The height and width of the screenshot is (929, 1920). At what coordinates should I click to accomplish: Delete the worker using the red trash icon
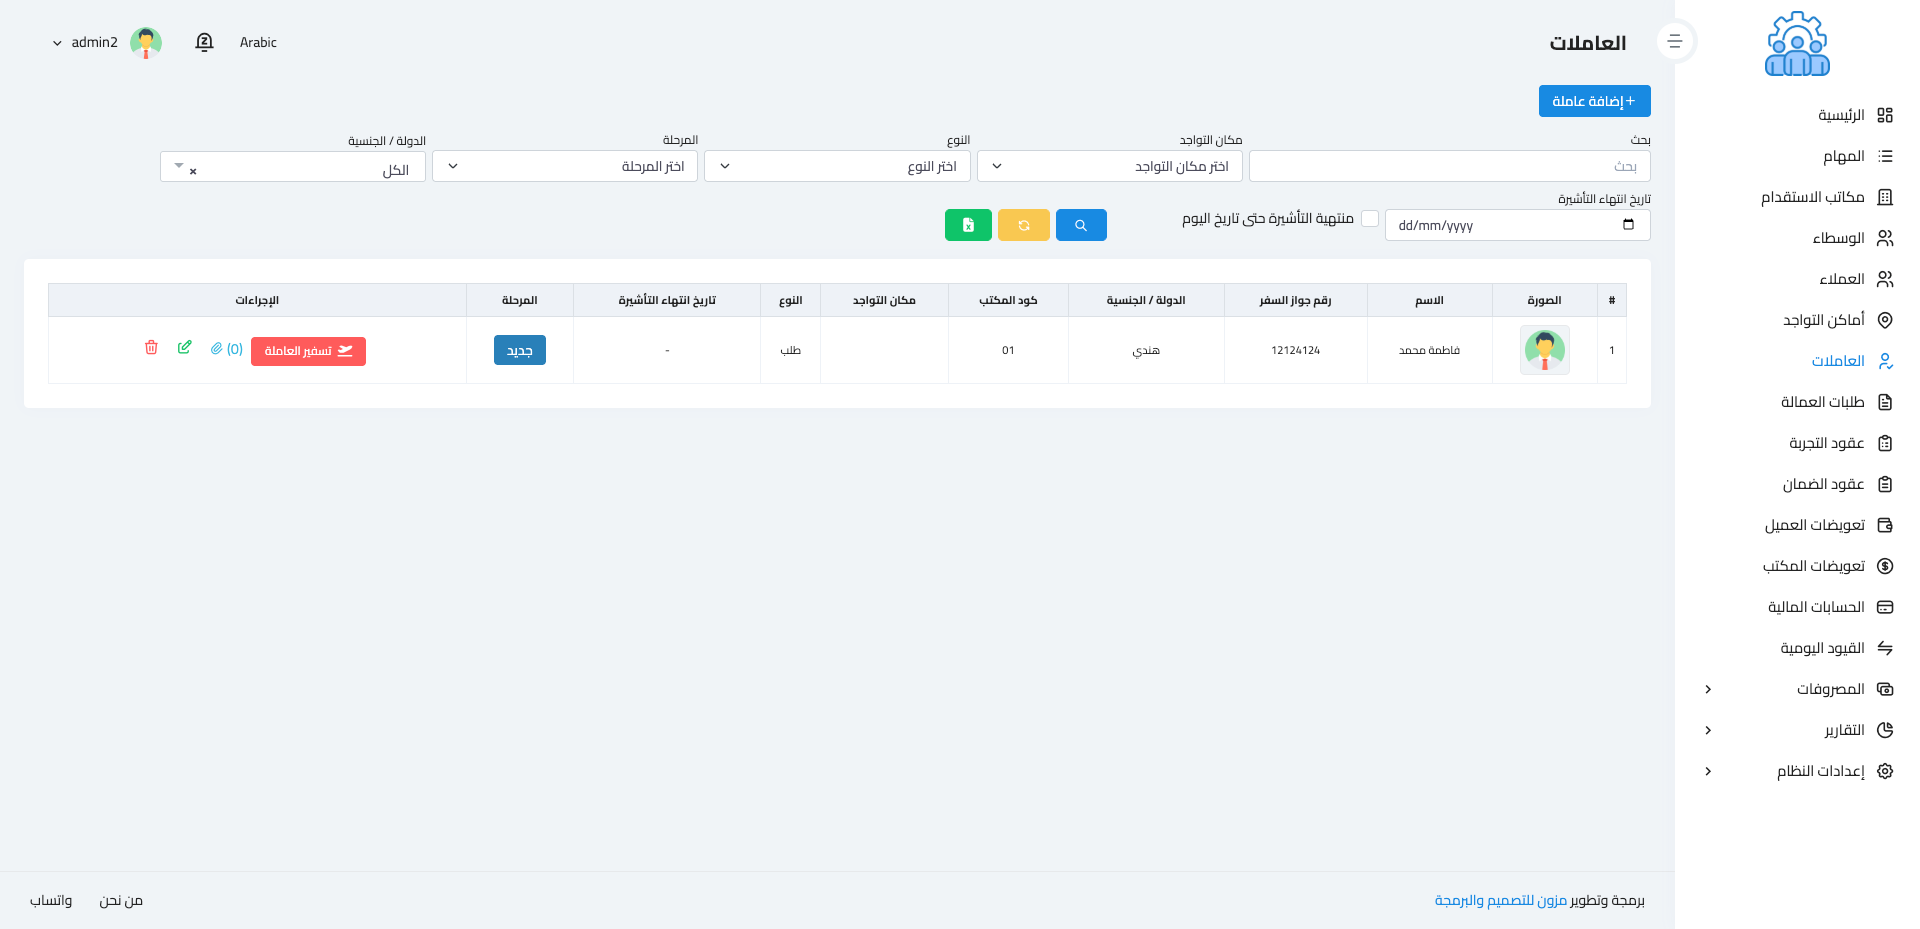151,348
